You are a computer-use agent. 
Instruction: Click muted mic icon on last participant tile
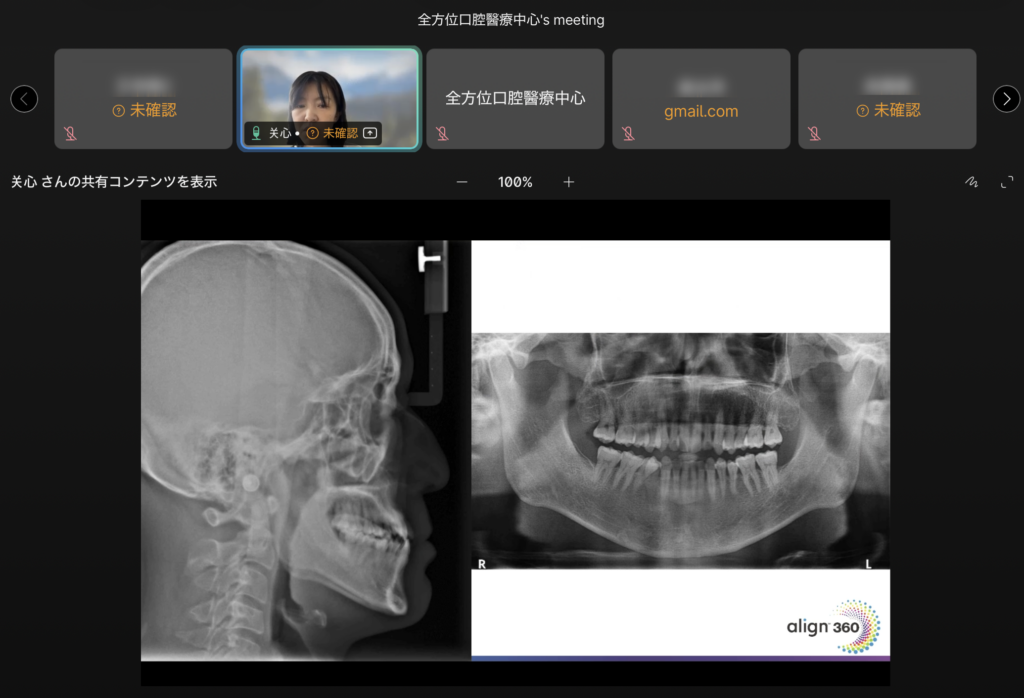[814, 133]
